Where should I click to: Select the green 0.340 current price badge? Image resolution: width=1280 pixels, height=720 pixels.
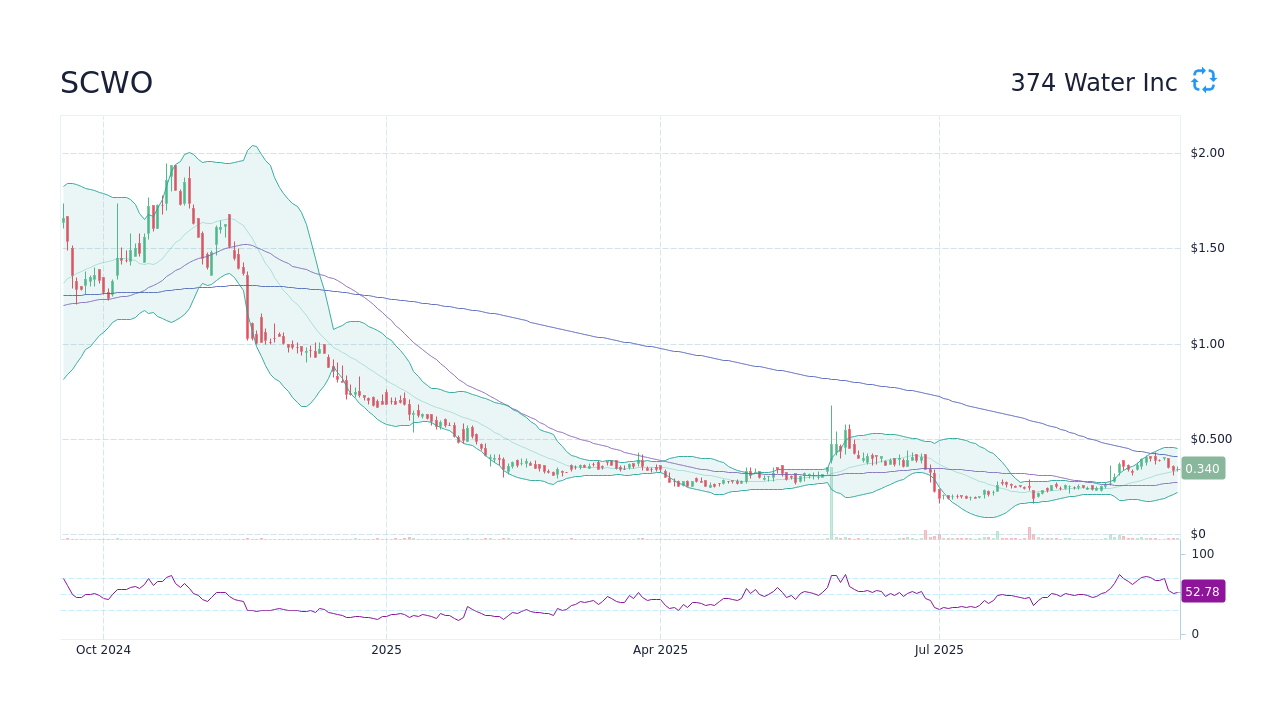click(1202, 468)
